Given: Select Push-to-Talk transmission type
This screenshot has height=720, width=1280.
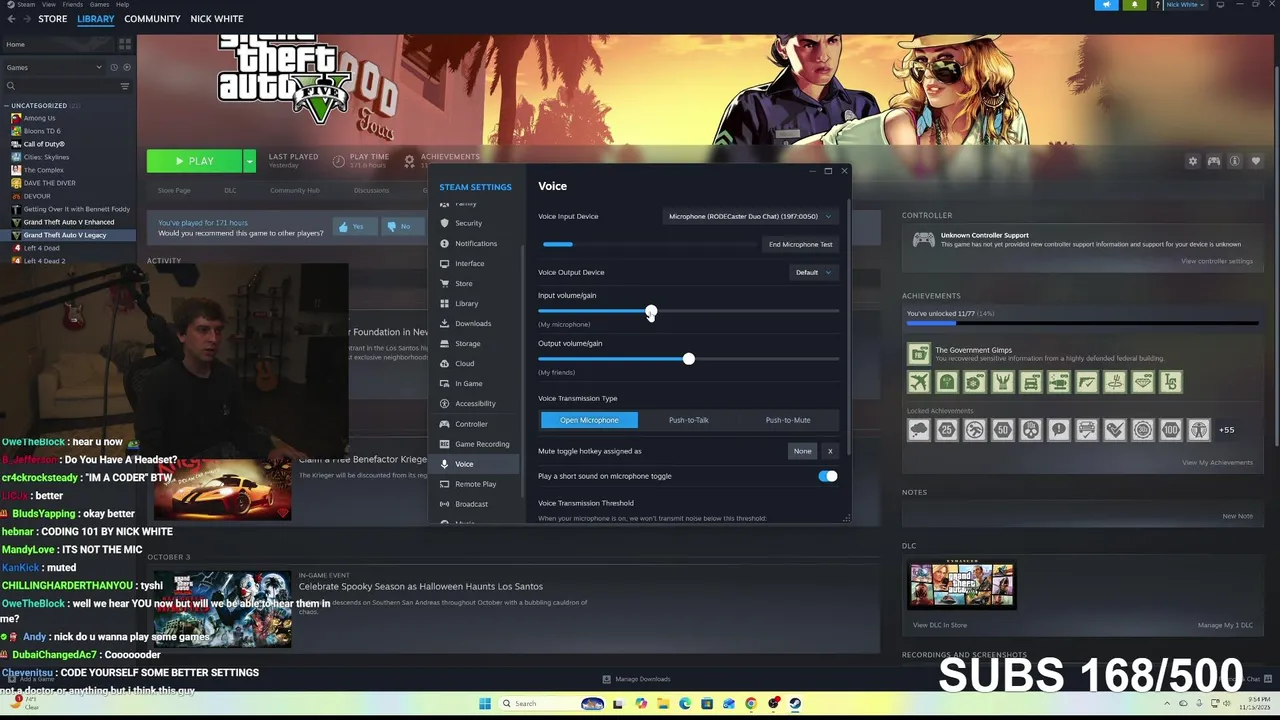Looking at the screenshot, I should pos(688,420).
